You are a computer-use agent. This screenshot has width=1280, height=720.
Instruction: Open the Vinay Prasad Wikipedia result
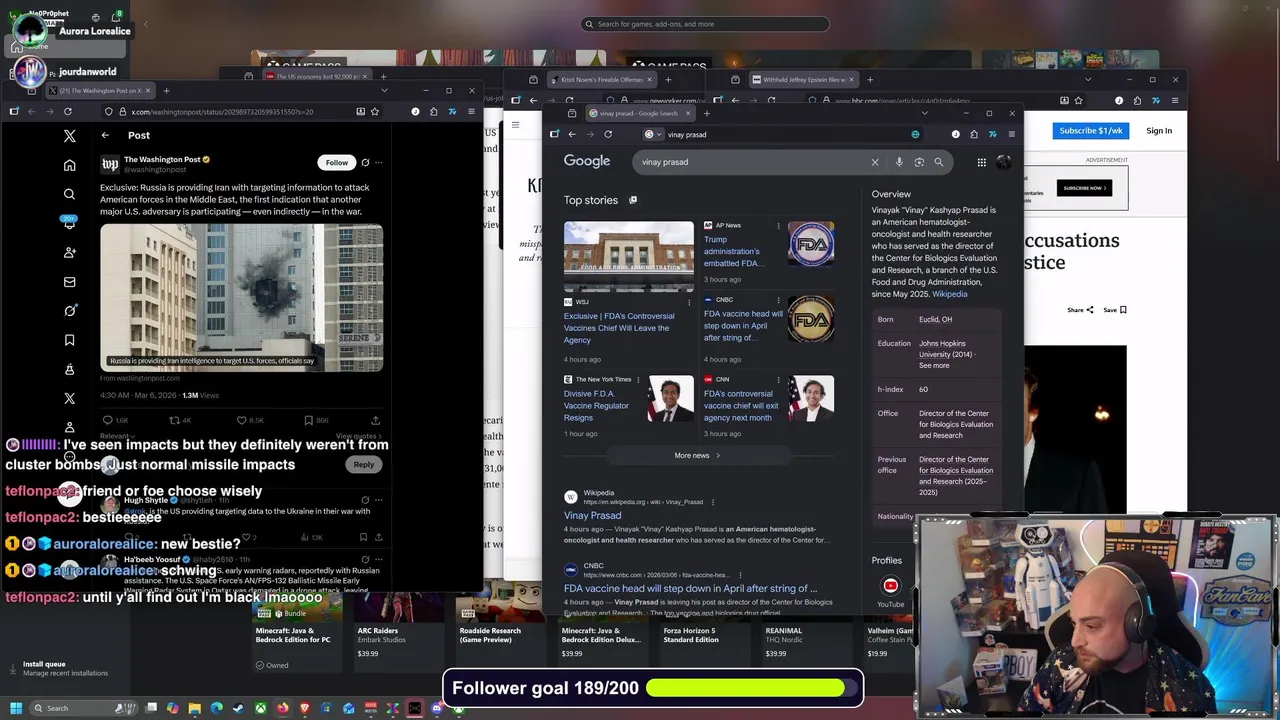pyautogui.click(x=592, y=515)
